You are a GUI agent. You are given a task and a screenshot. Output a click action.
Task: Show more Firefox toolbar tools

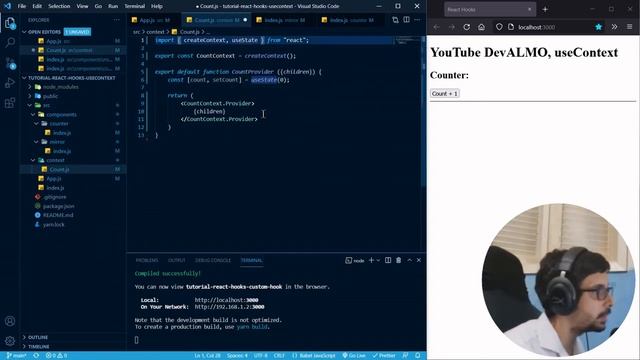614,27
